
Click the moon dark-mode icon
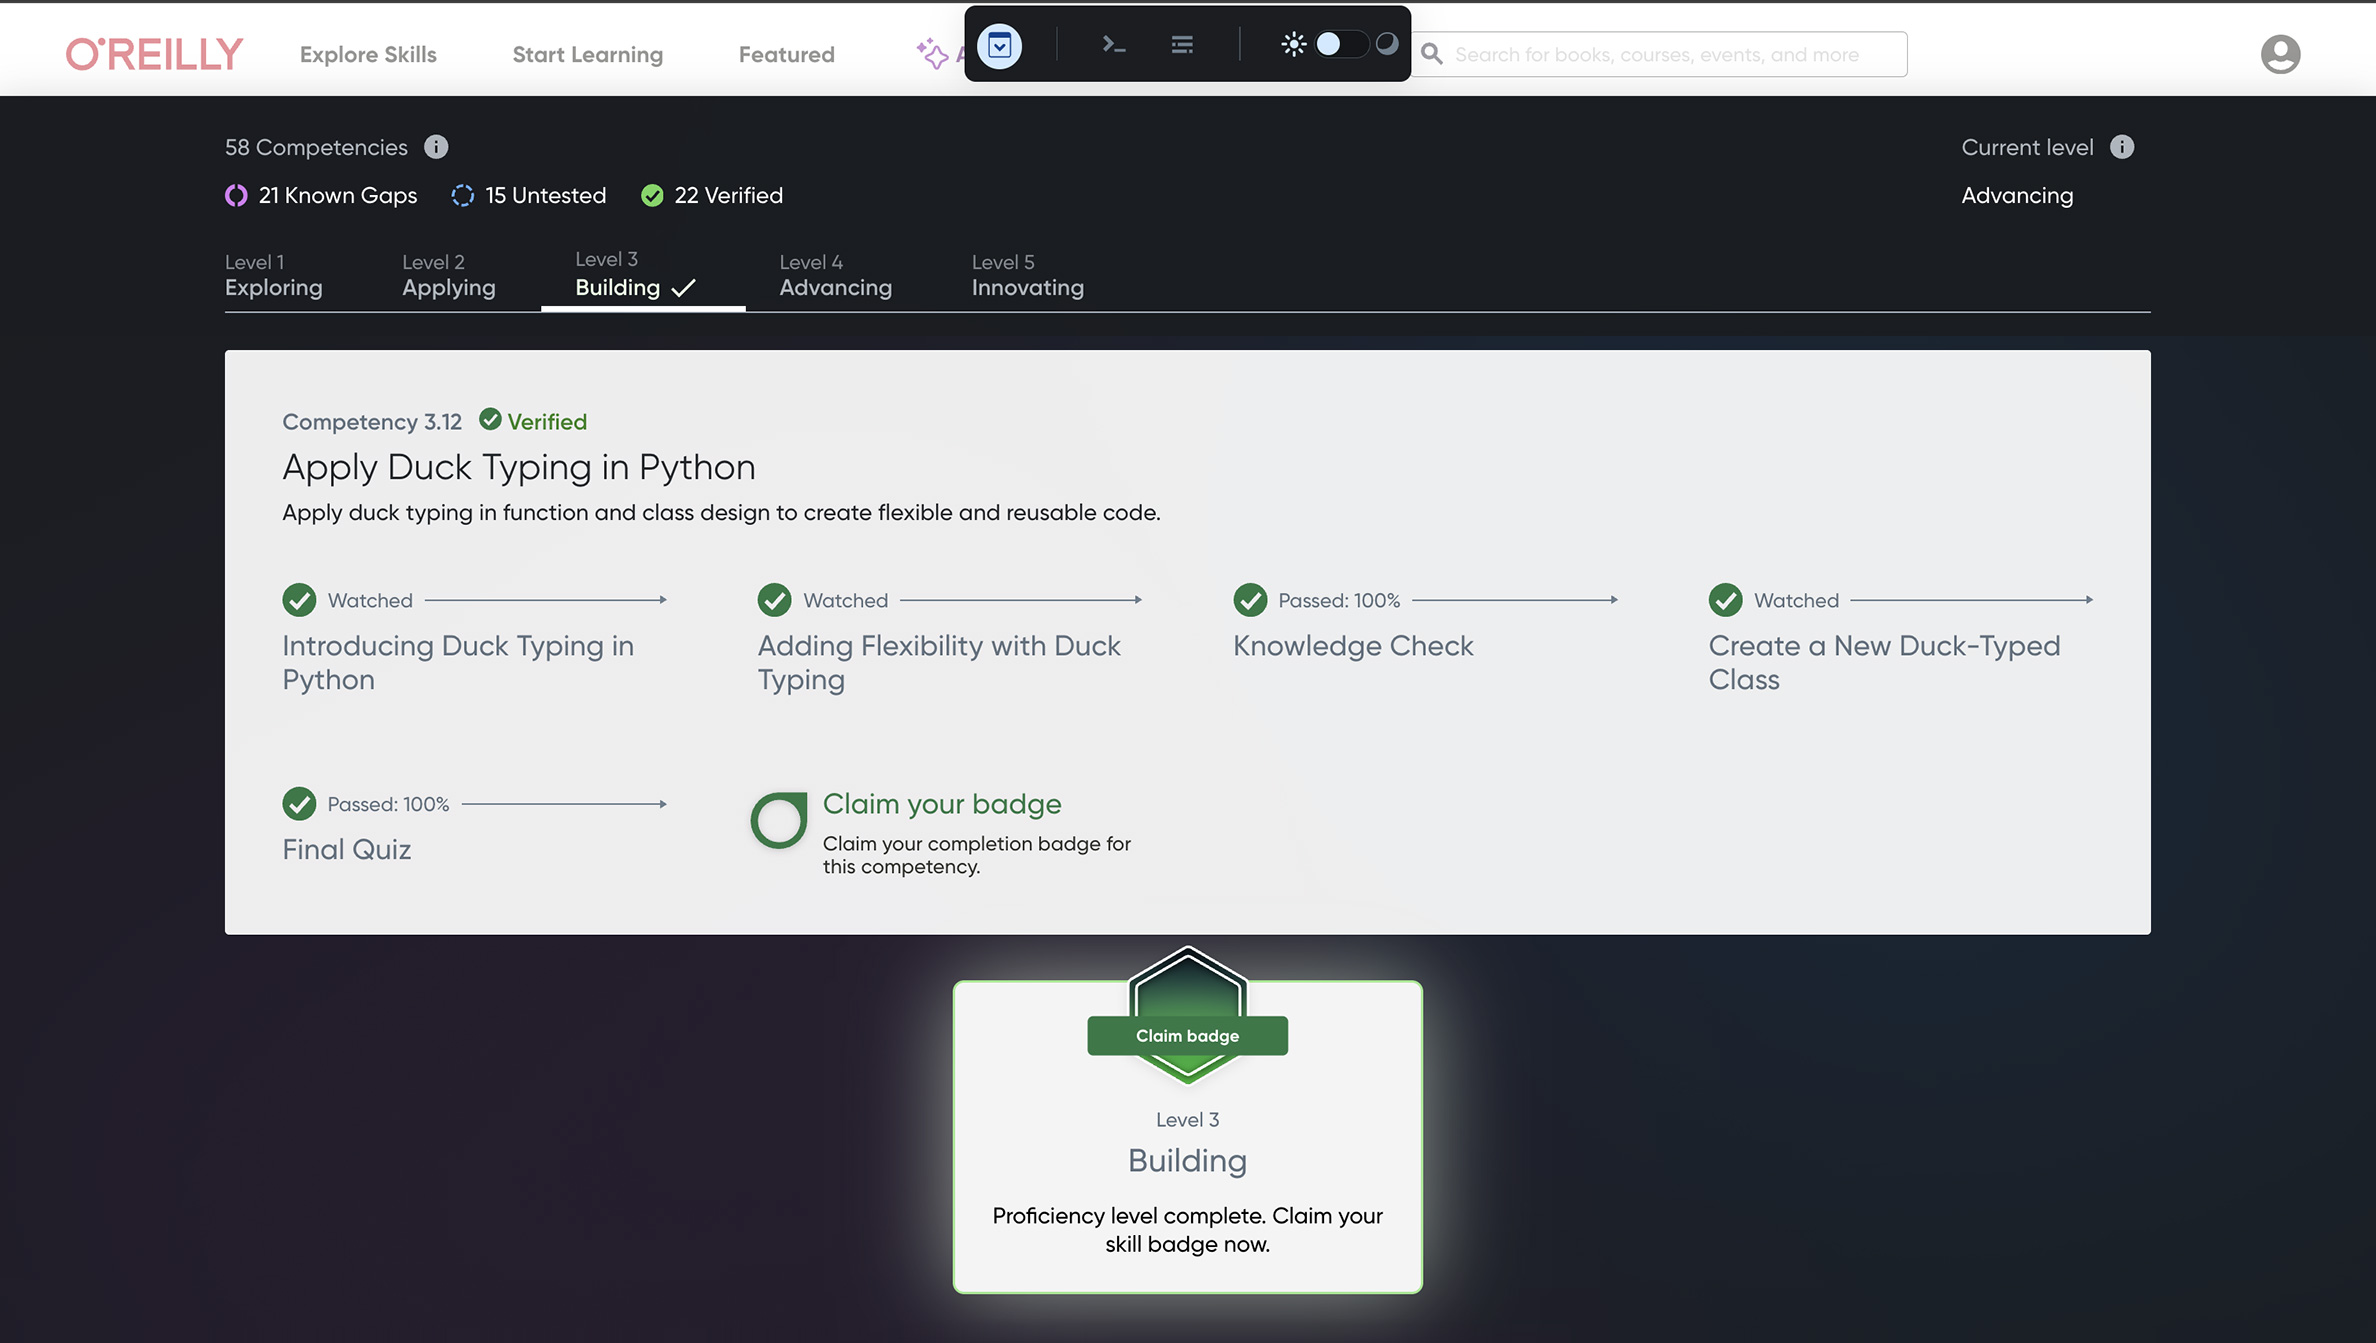[x=1387, y=43]
